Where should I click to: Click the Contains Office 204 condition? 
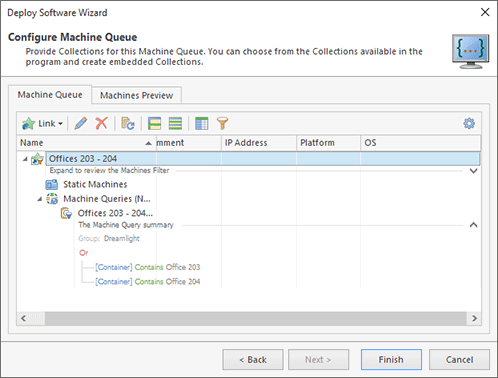click(x=147, y=281)
